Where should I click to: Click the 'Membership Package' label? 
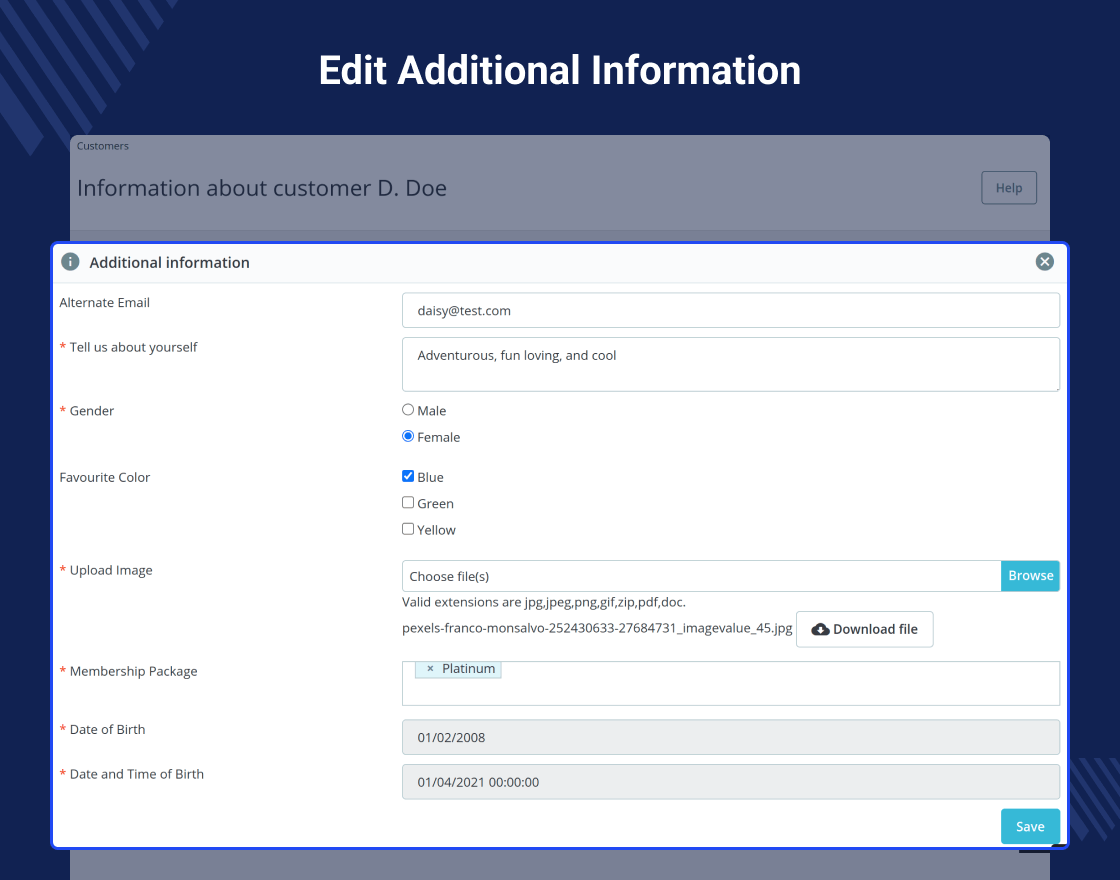[134, 671]
